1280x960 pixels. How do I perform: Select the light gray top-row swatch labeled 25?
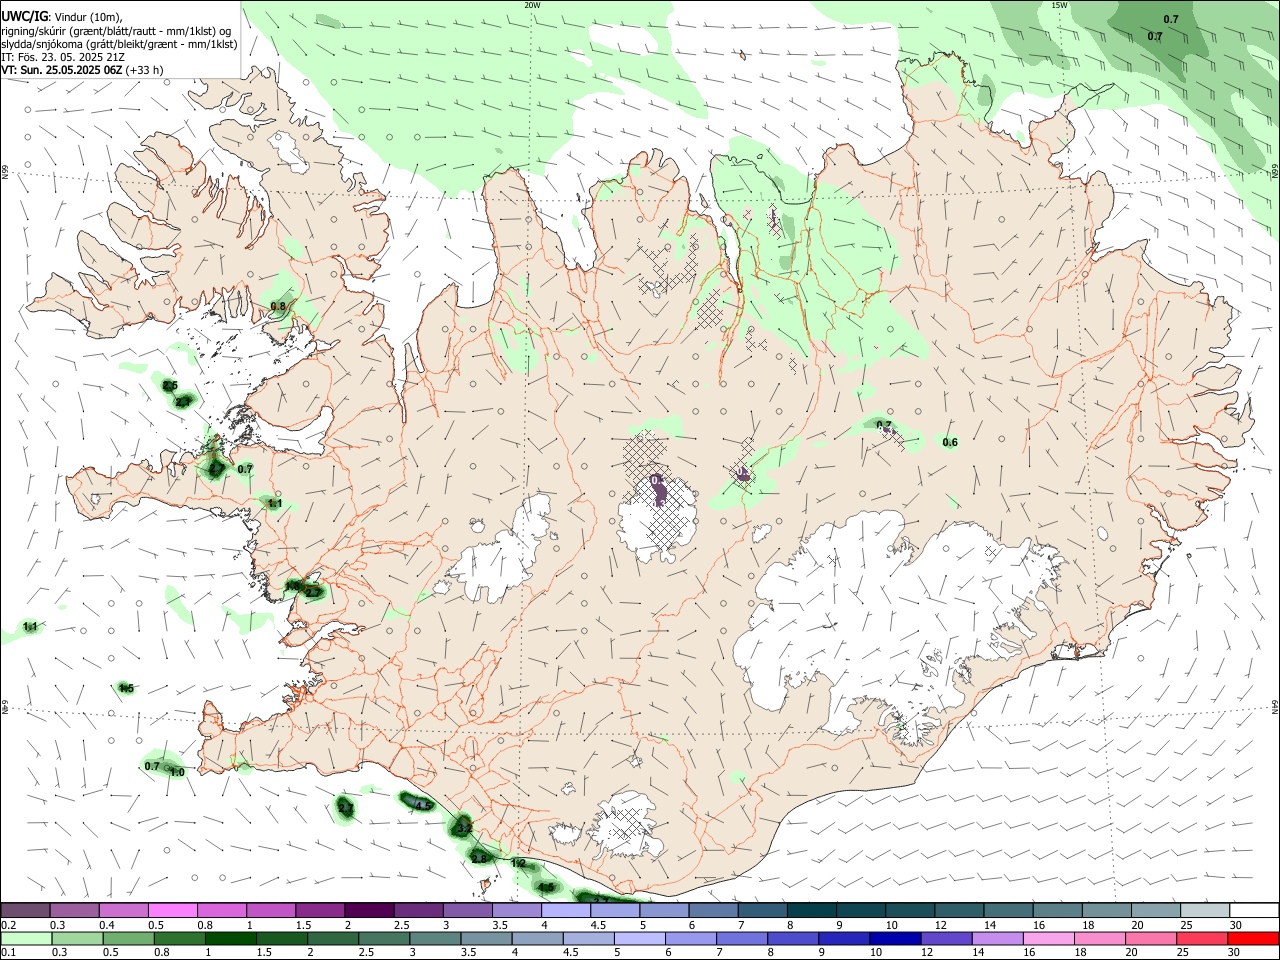coord(1204,910)
